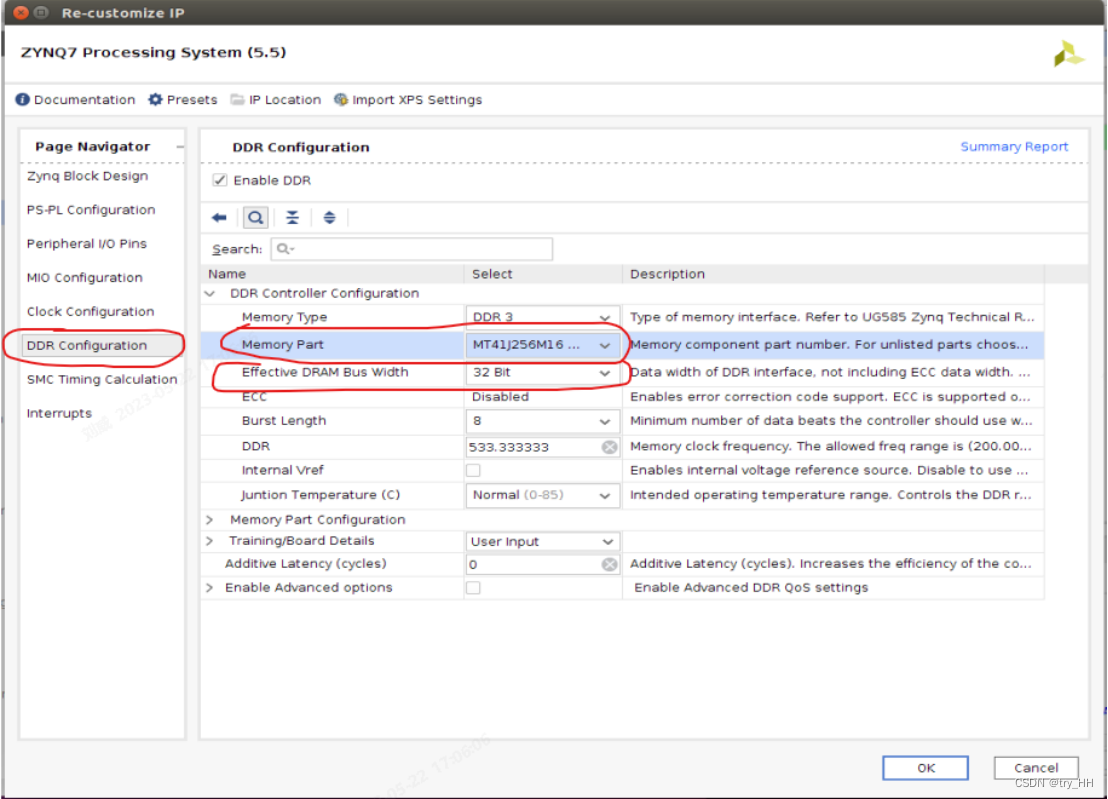
Task: Expand the Enable Advanced options group
Action: [210, 588]
